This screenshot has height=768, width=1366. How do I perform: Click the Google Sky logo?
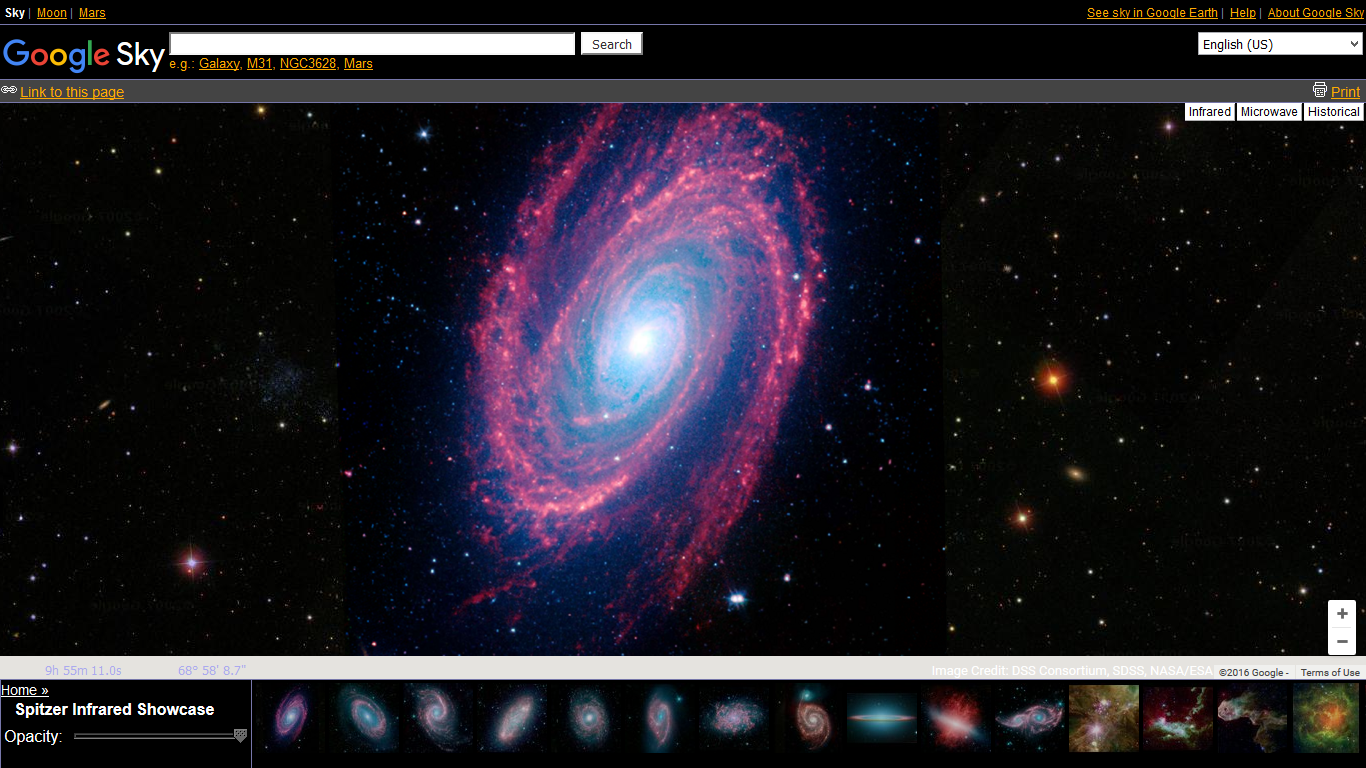click(83, 55)
